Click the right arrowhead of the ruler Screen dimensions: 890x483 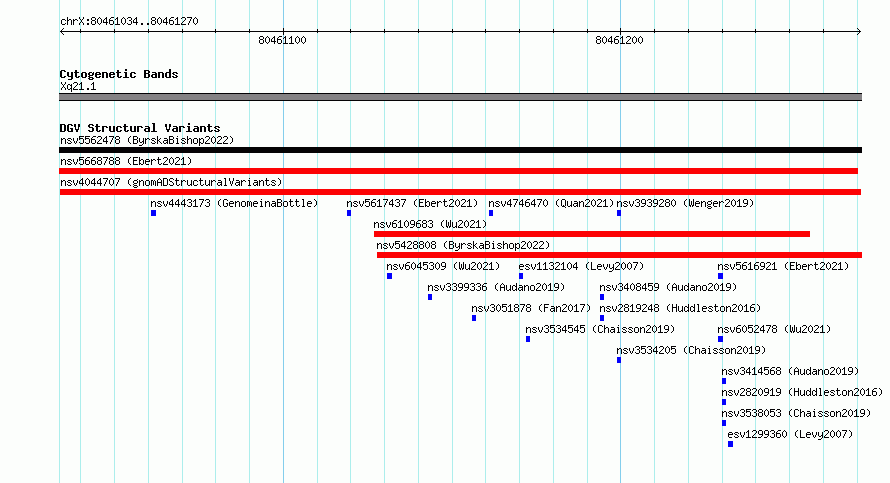point(859,32)
